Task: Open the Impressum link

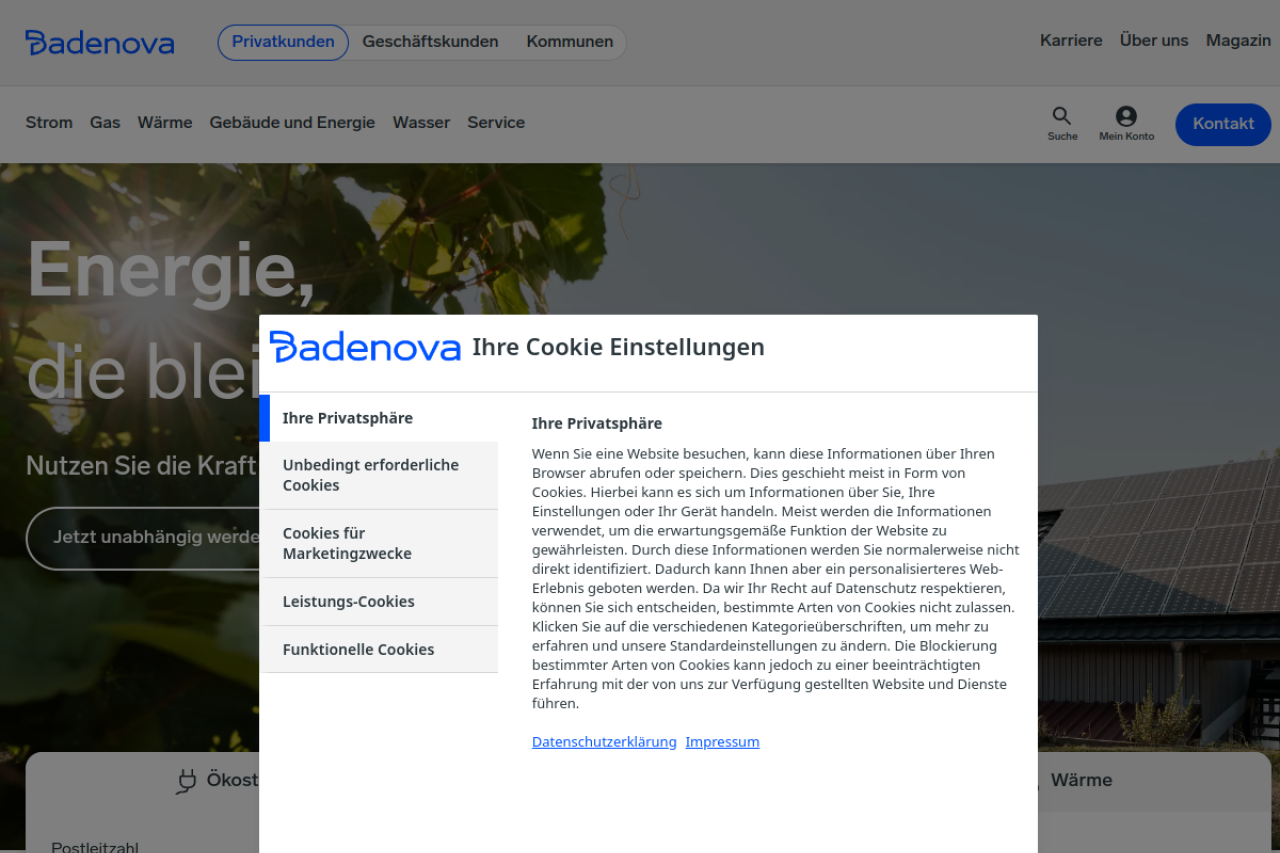Action: [722, 742]
